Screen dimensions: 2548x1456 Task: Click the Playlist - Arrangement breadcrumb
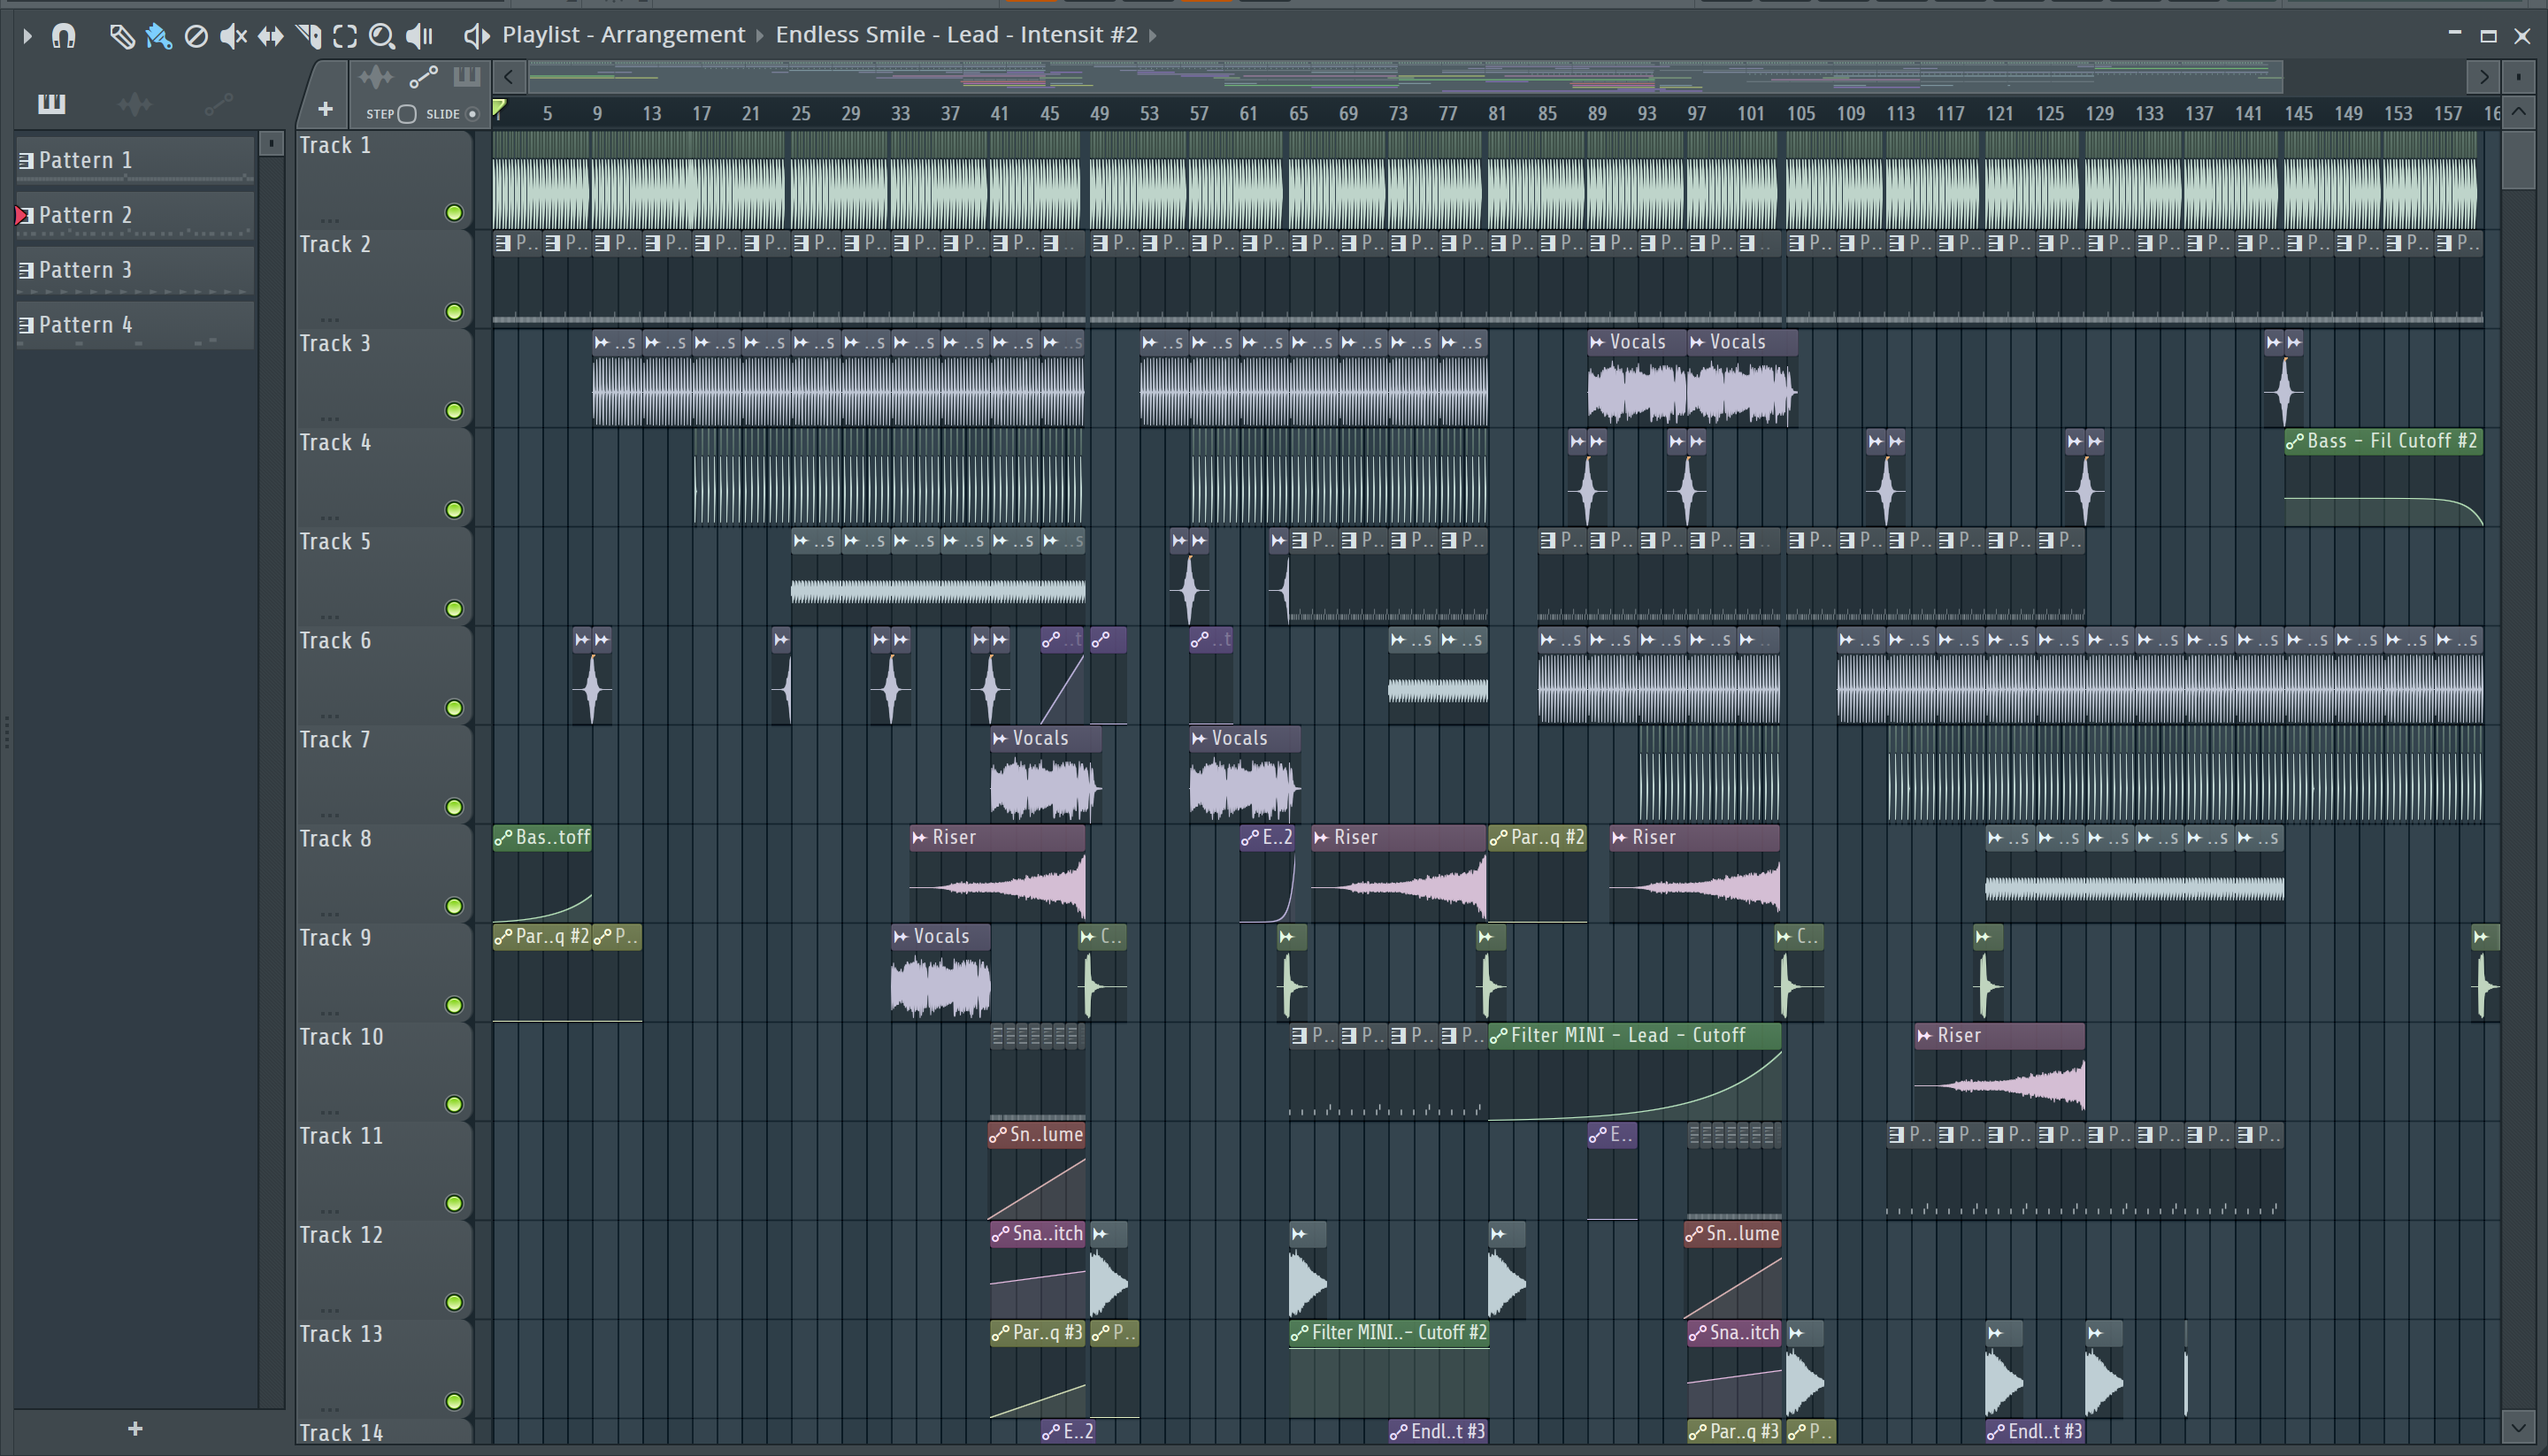click(x=623, y=35)
